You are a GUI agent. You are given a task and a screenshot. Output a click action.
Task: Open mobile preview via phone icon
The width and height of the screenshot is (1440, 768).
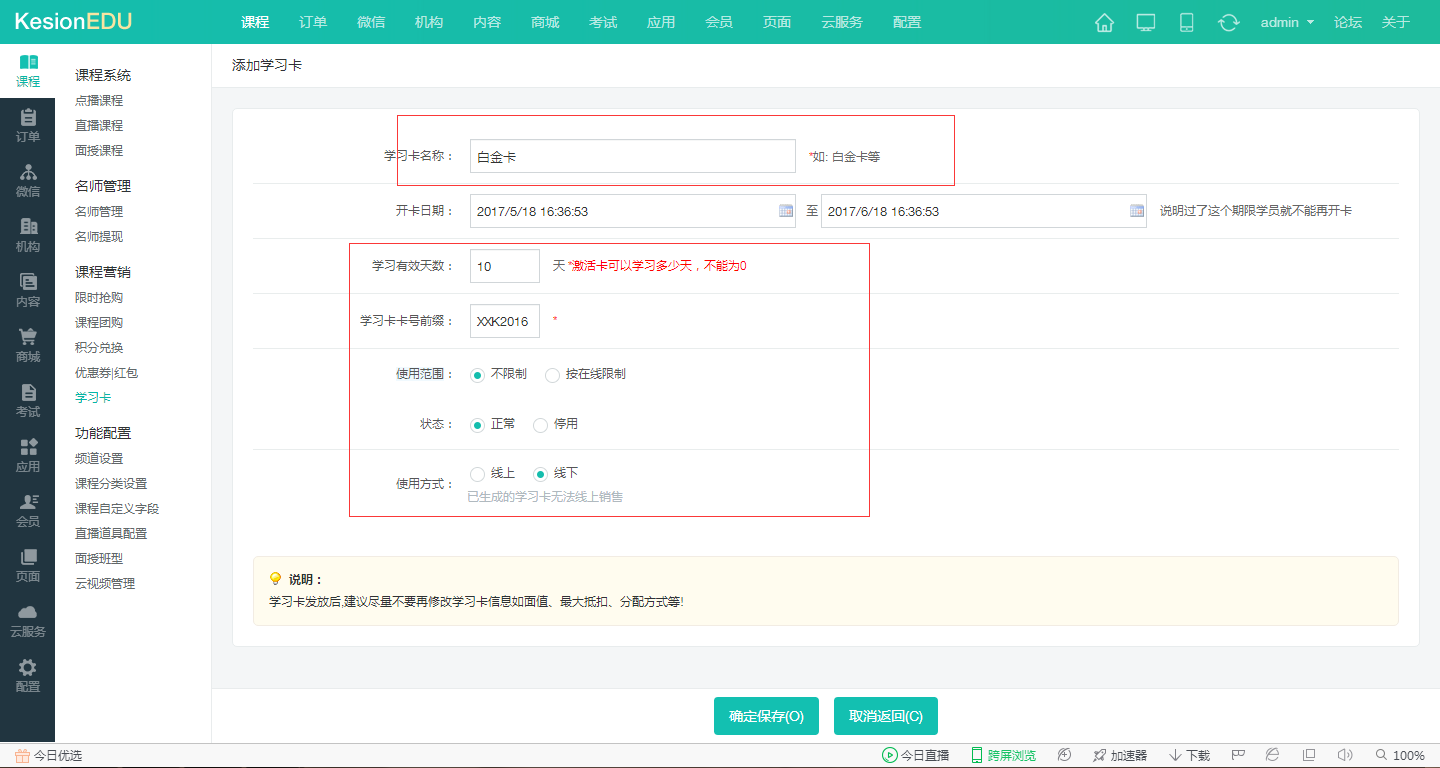1186,21
